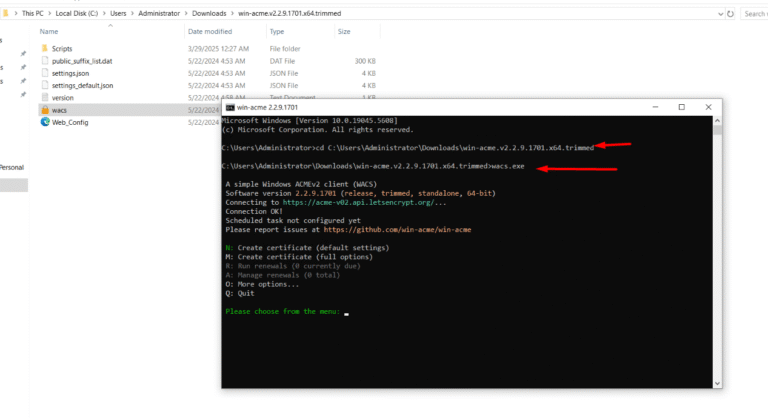This screenshot has height=418, width=768.
Task: Navigate to Administrator breadcrumb
Action: coord(159,13)
